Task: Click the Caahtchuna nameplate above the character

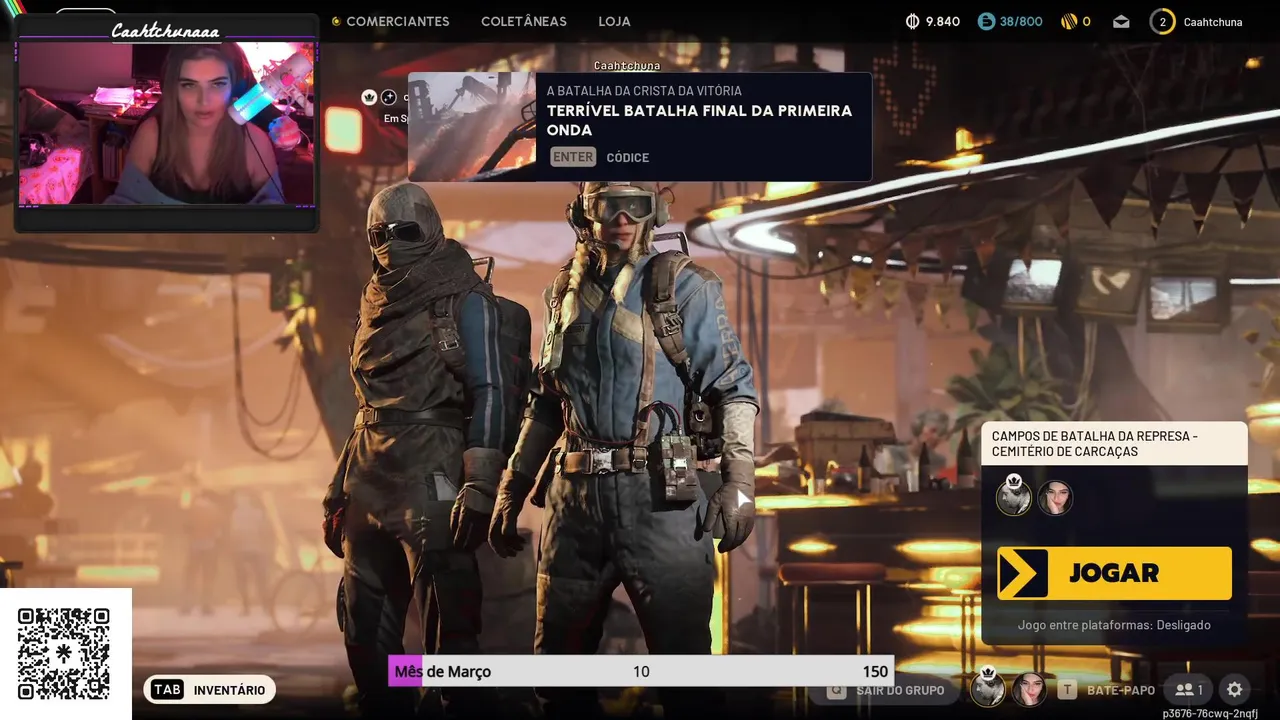Action: tap(627, 66)
